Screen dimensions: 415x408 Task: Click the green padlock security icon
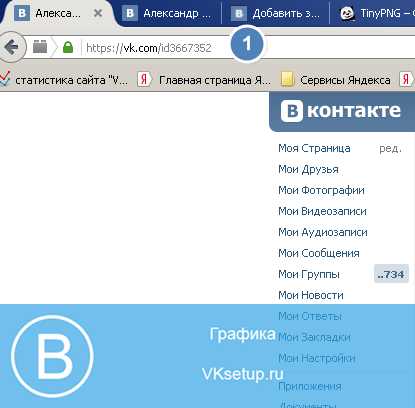pos(68,47)
